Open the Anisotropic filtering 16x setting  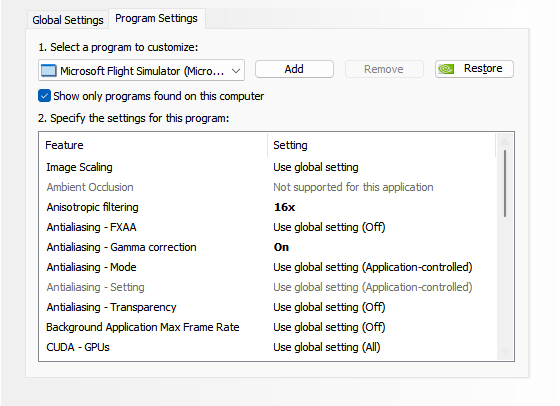point(284,207)
